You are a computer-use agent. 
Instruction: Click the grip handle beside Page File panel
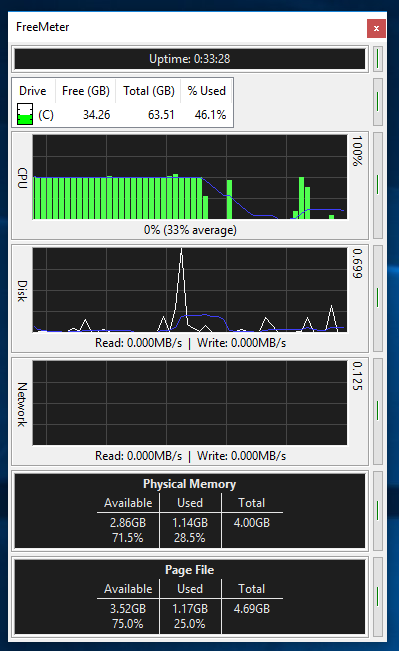point(377,597)
